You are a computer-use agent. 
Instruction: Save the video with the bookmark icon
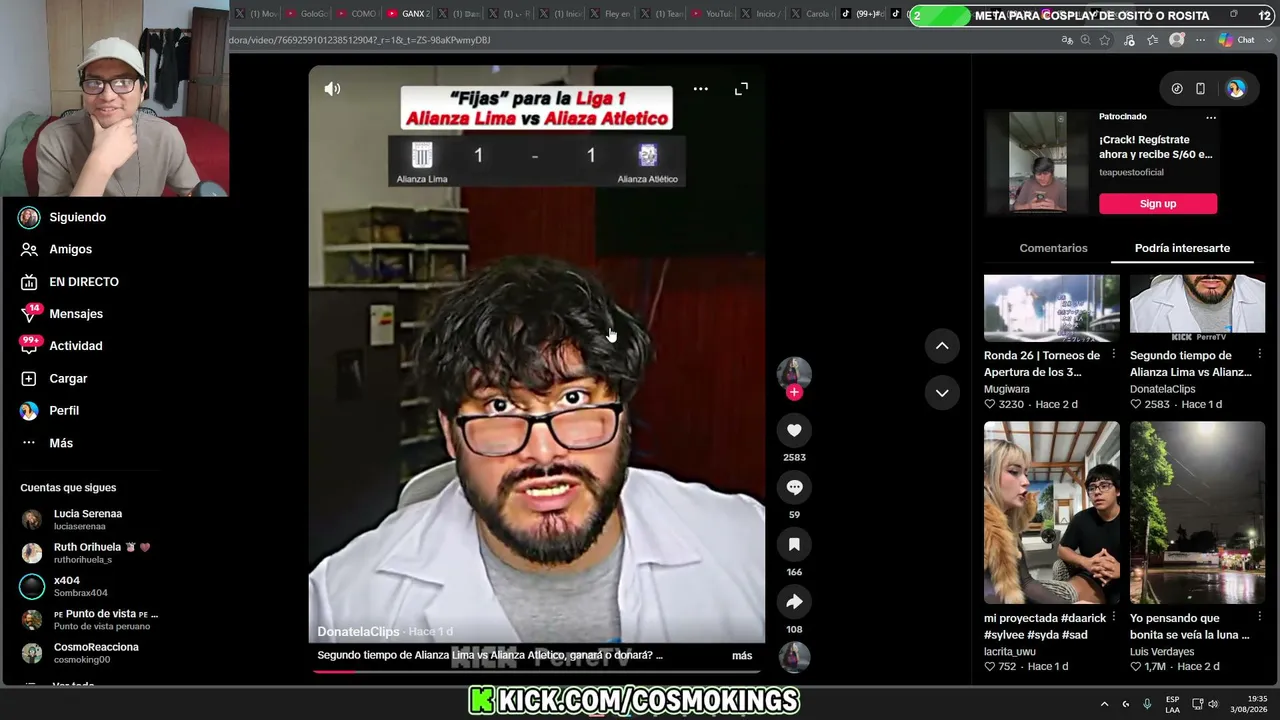tap(794, 544)
